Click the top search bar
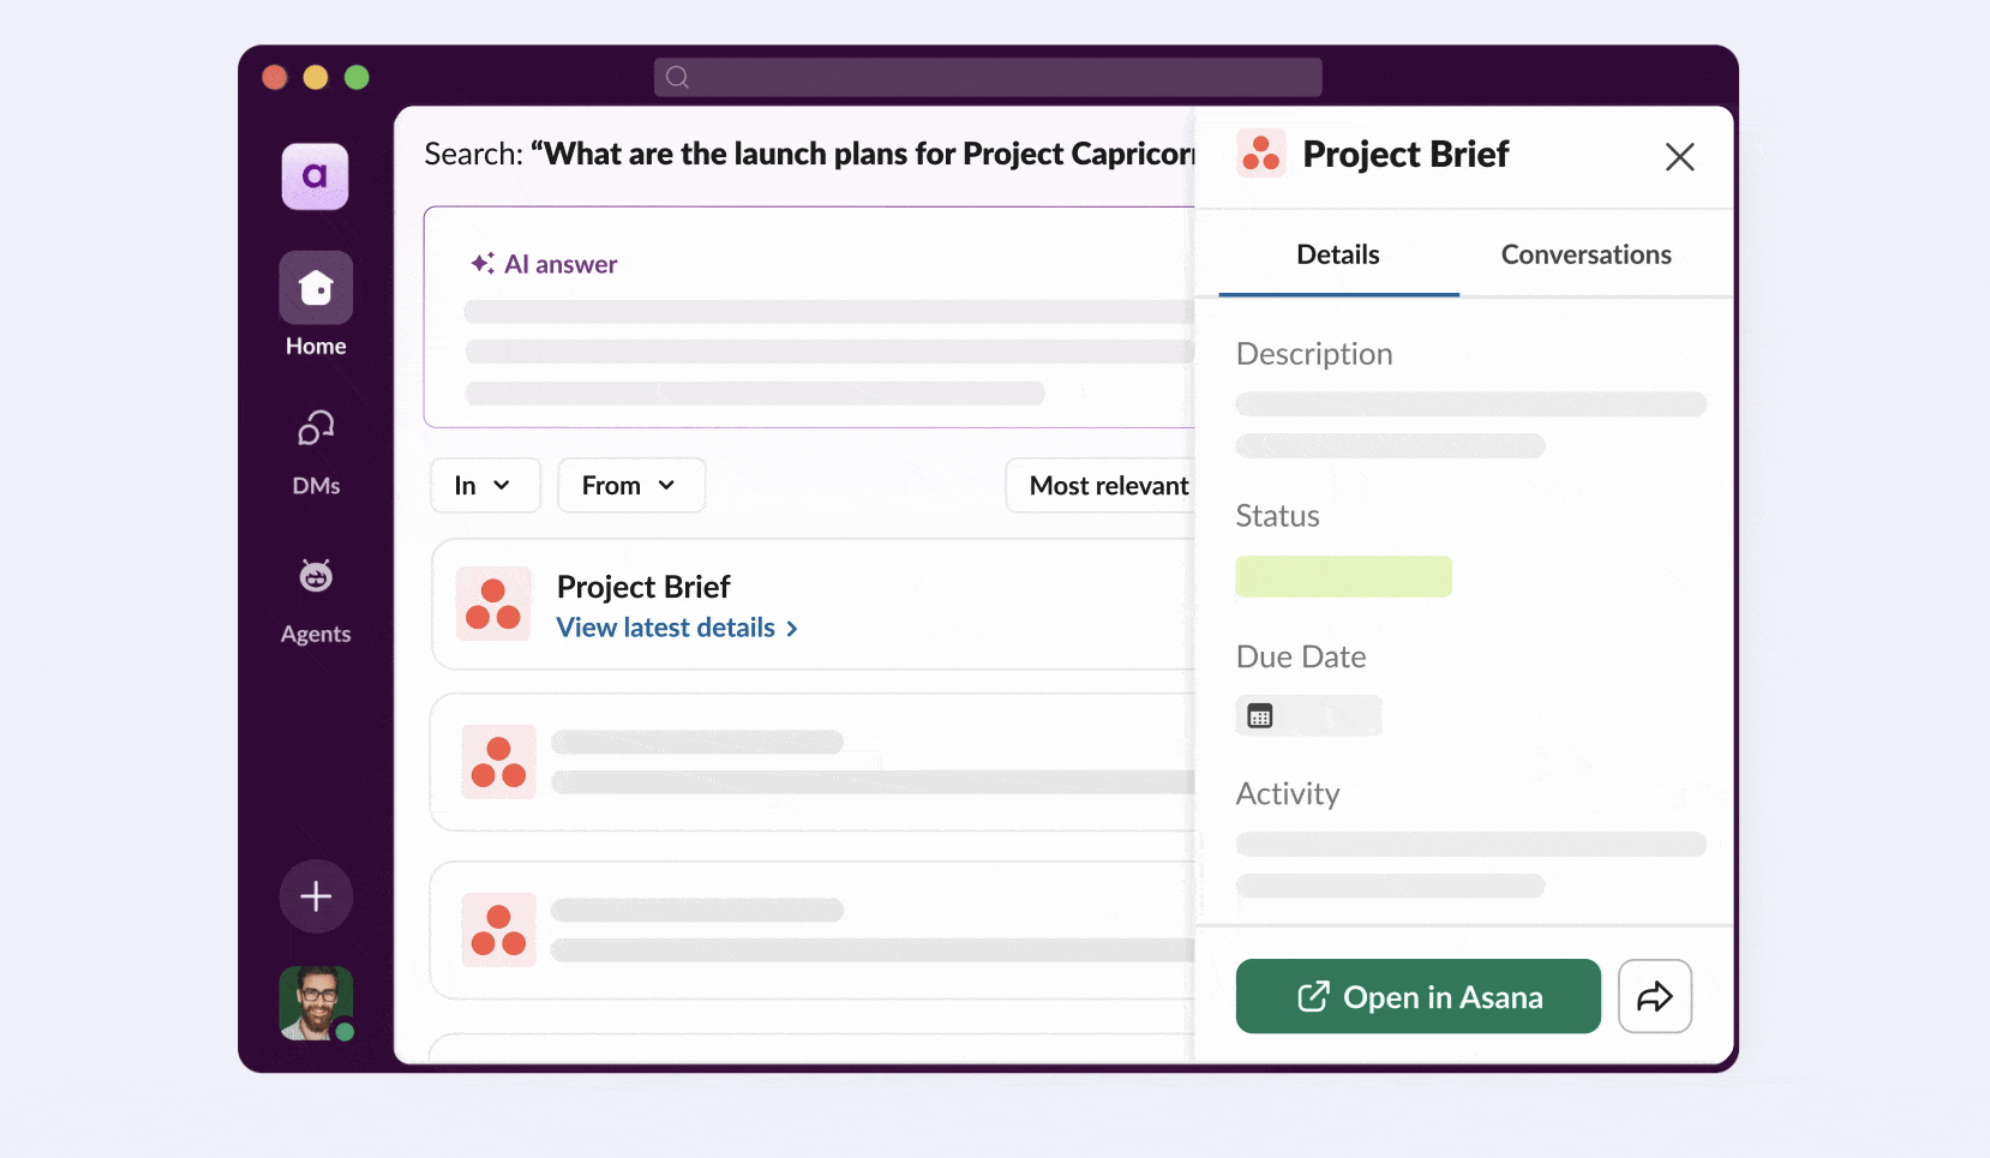Screen dimensions: 1990x1158 987,77
